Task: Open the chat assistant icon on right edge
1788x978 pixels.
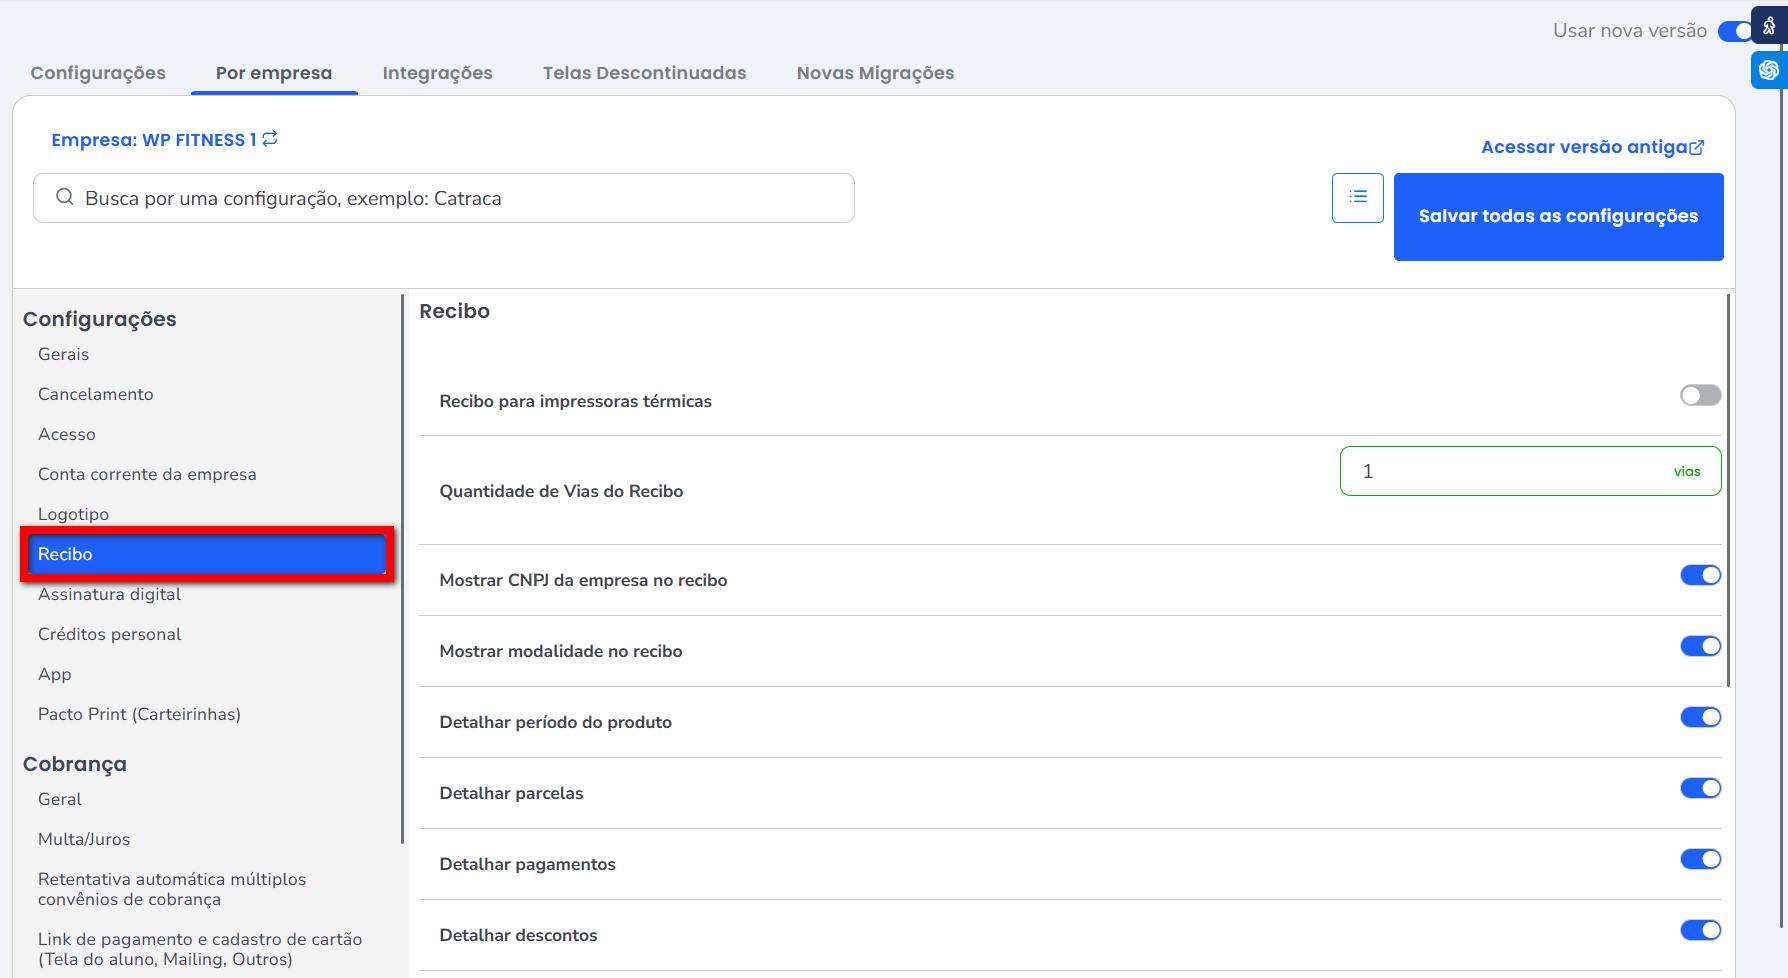Action: point(1769,70)
